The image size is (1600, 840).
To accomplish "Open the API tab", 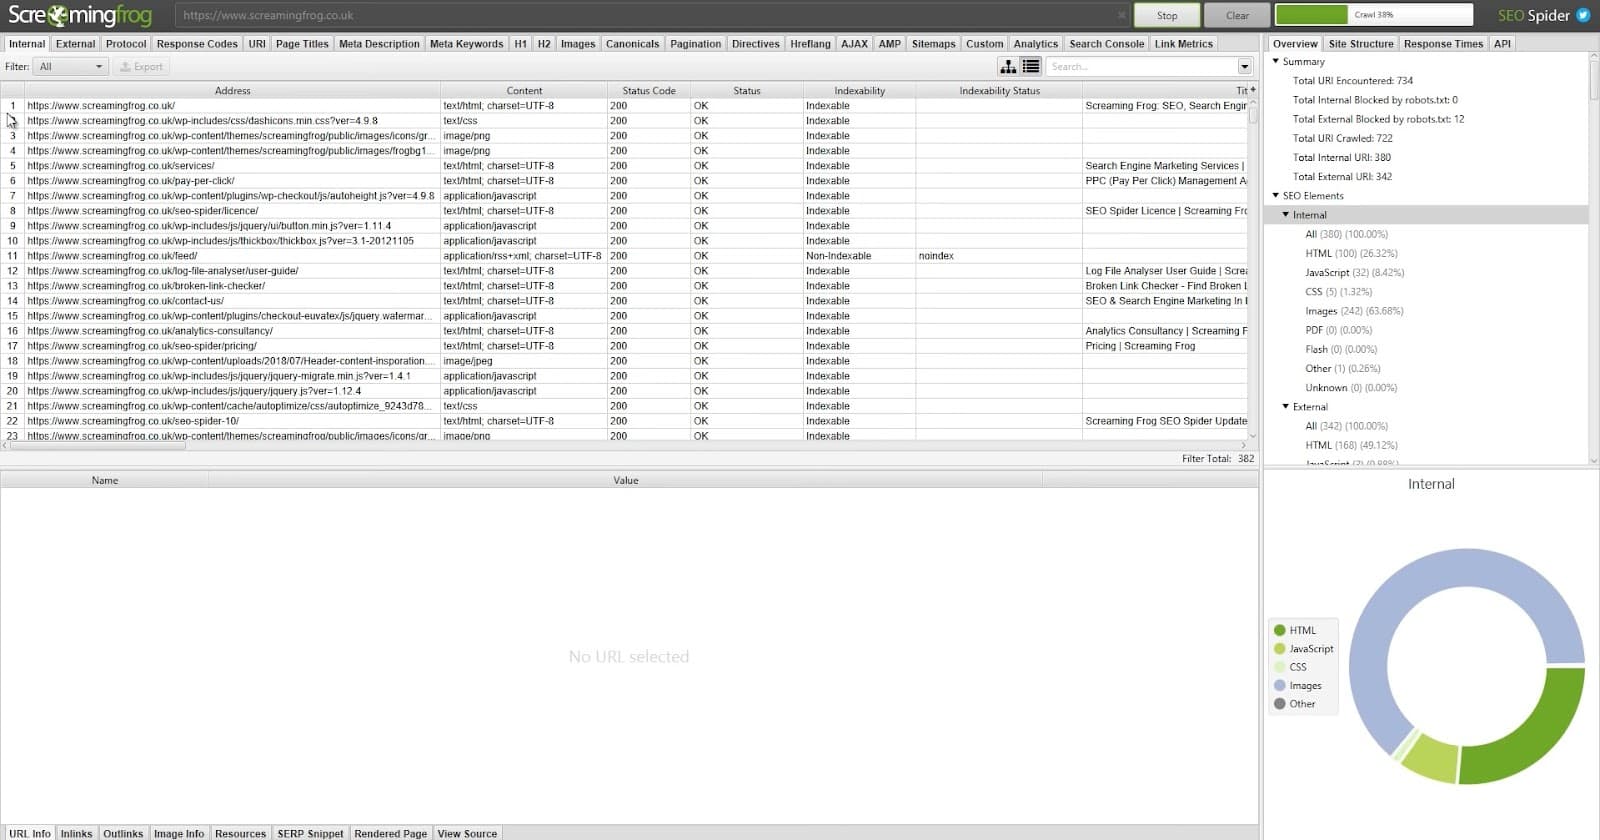I will [x=1502, y=44].
